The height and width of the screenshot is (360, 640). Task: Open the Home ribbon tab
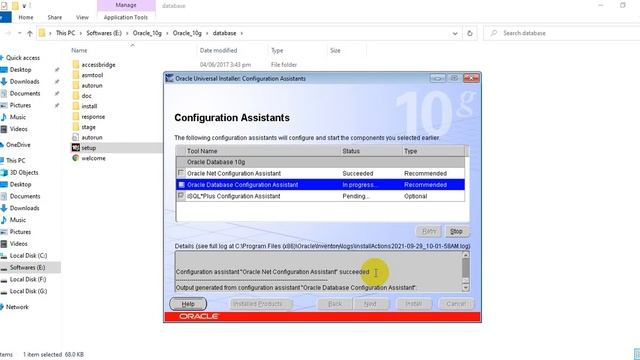[x=26, y=18]
